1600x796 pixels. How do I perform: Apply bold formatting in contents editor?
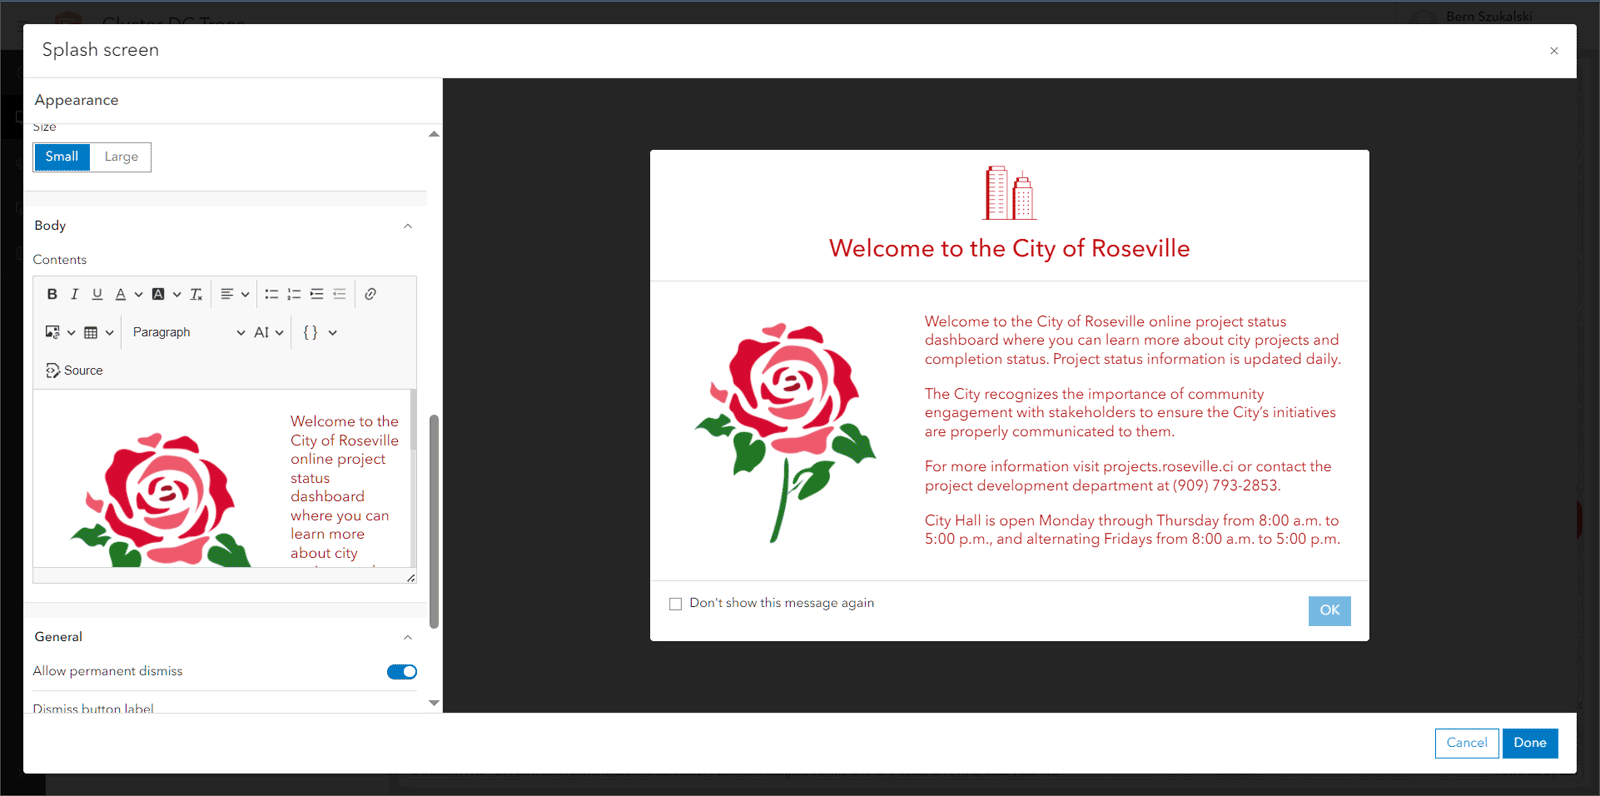coord(52,294)
